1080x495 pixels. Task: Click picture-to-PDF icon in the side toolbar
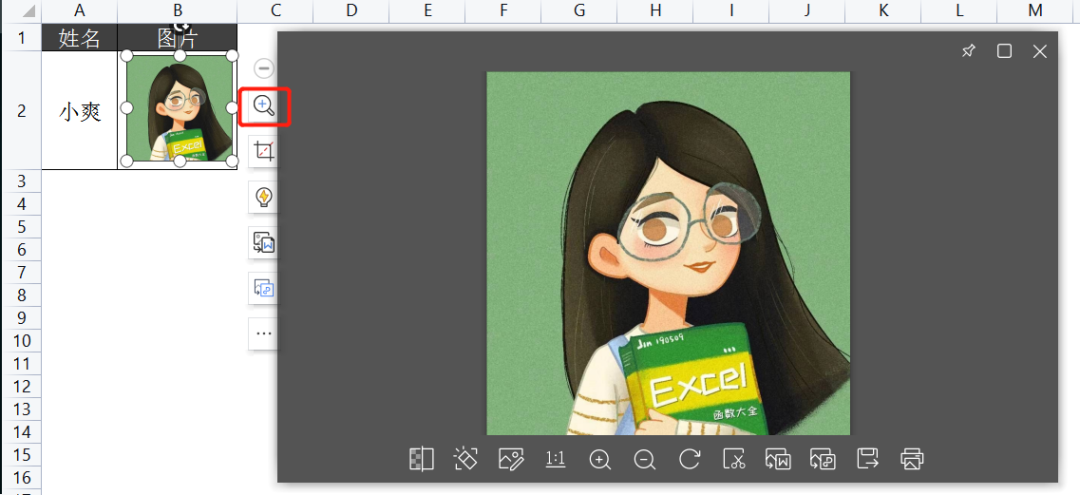coord(264,288)
